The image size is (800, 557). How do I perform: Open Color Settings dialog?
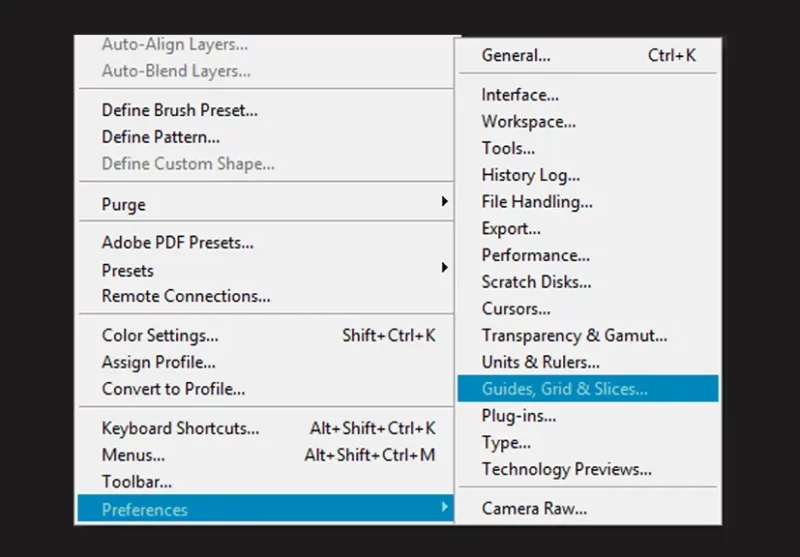pos(265,335)
